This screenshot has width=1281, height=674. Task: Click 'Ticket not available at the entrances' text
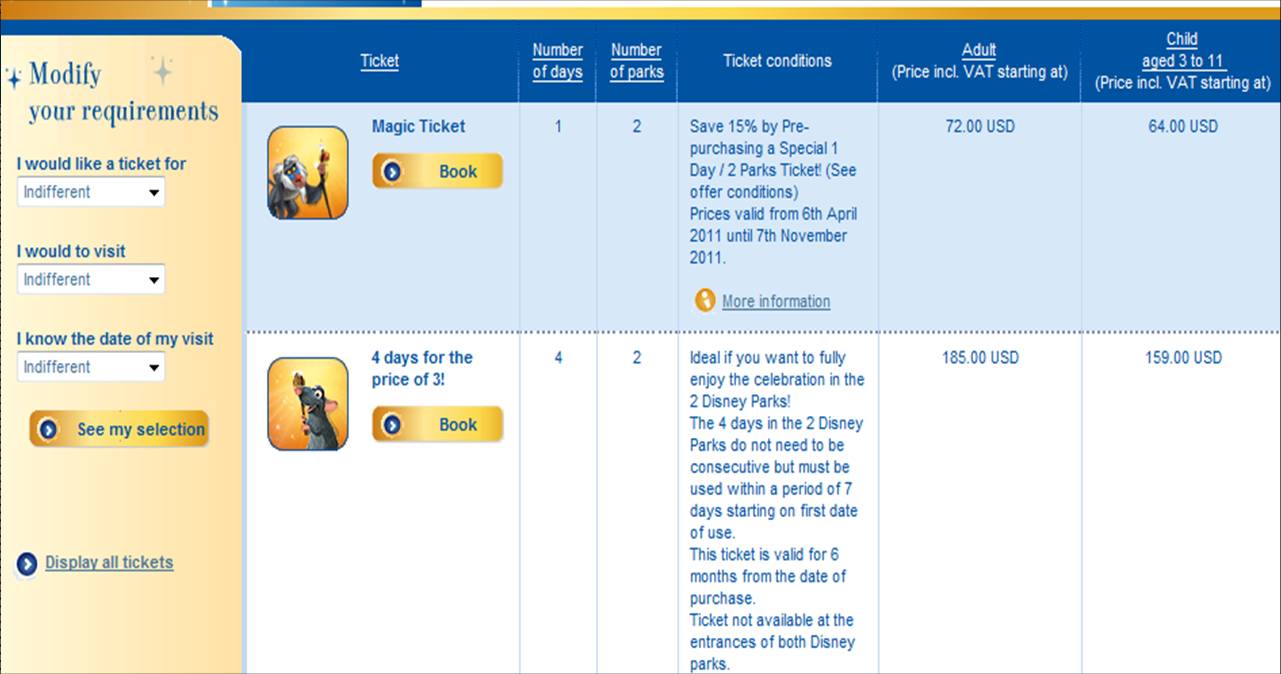pyautogui.click(x=772, y=642)
